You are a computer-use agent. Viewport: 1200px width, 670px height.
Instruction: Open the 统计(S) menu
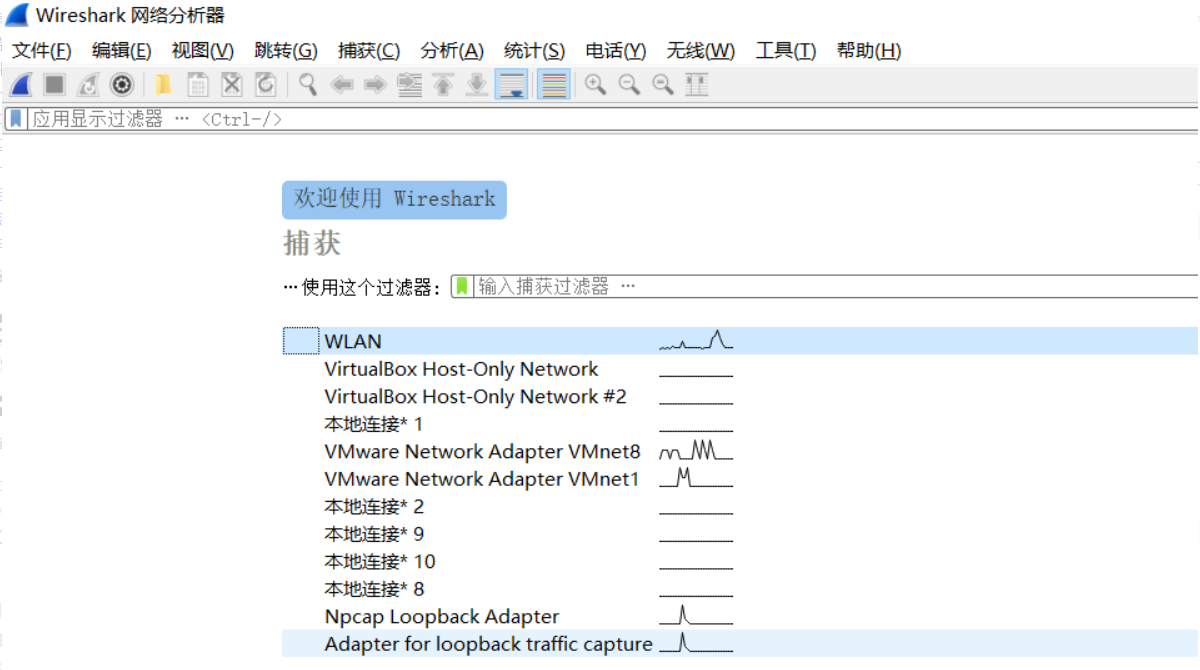coord(534,51)
